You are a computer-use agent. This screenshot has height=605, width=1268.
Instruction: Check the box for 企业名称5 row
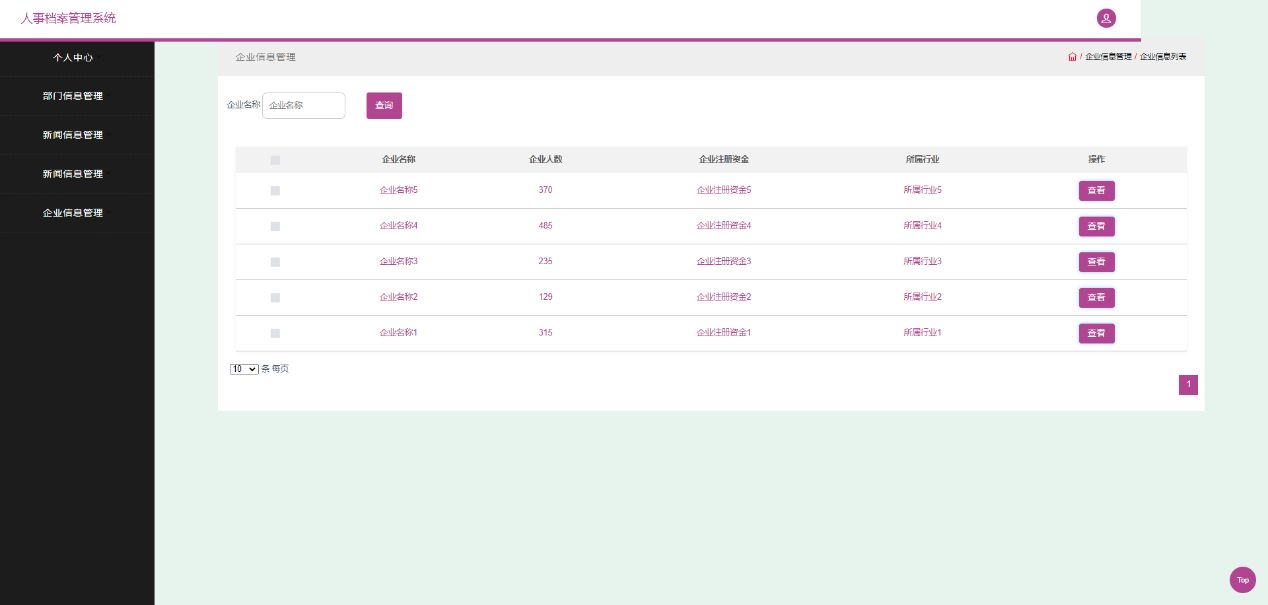pyautogui.click(x=275, y=190)
